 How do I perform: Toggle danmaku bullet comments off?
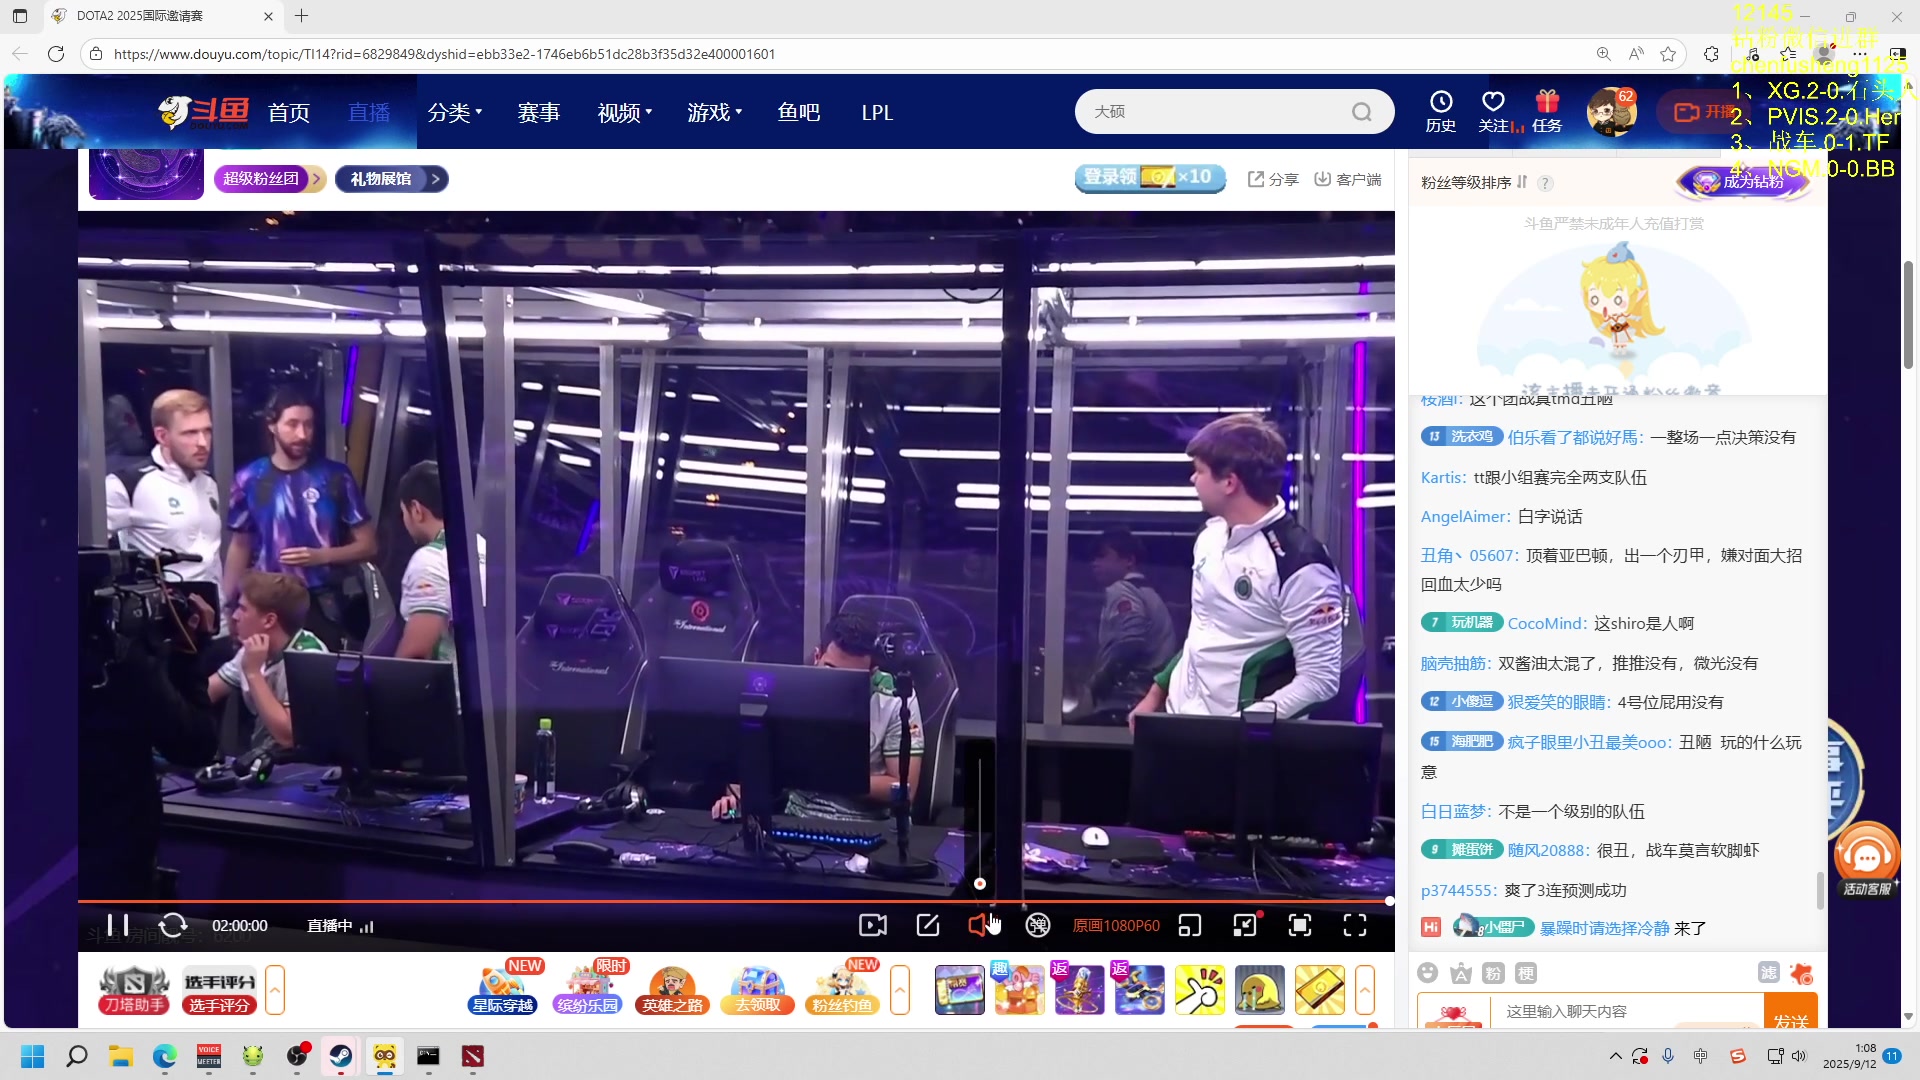pyautogui.click(x=1038, y=925)
